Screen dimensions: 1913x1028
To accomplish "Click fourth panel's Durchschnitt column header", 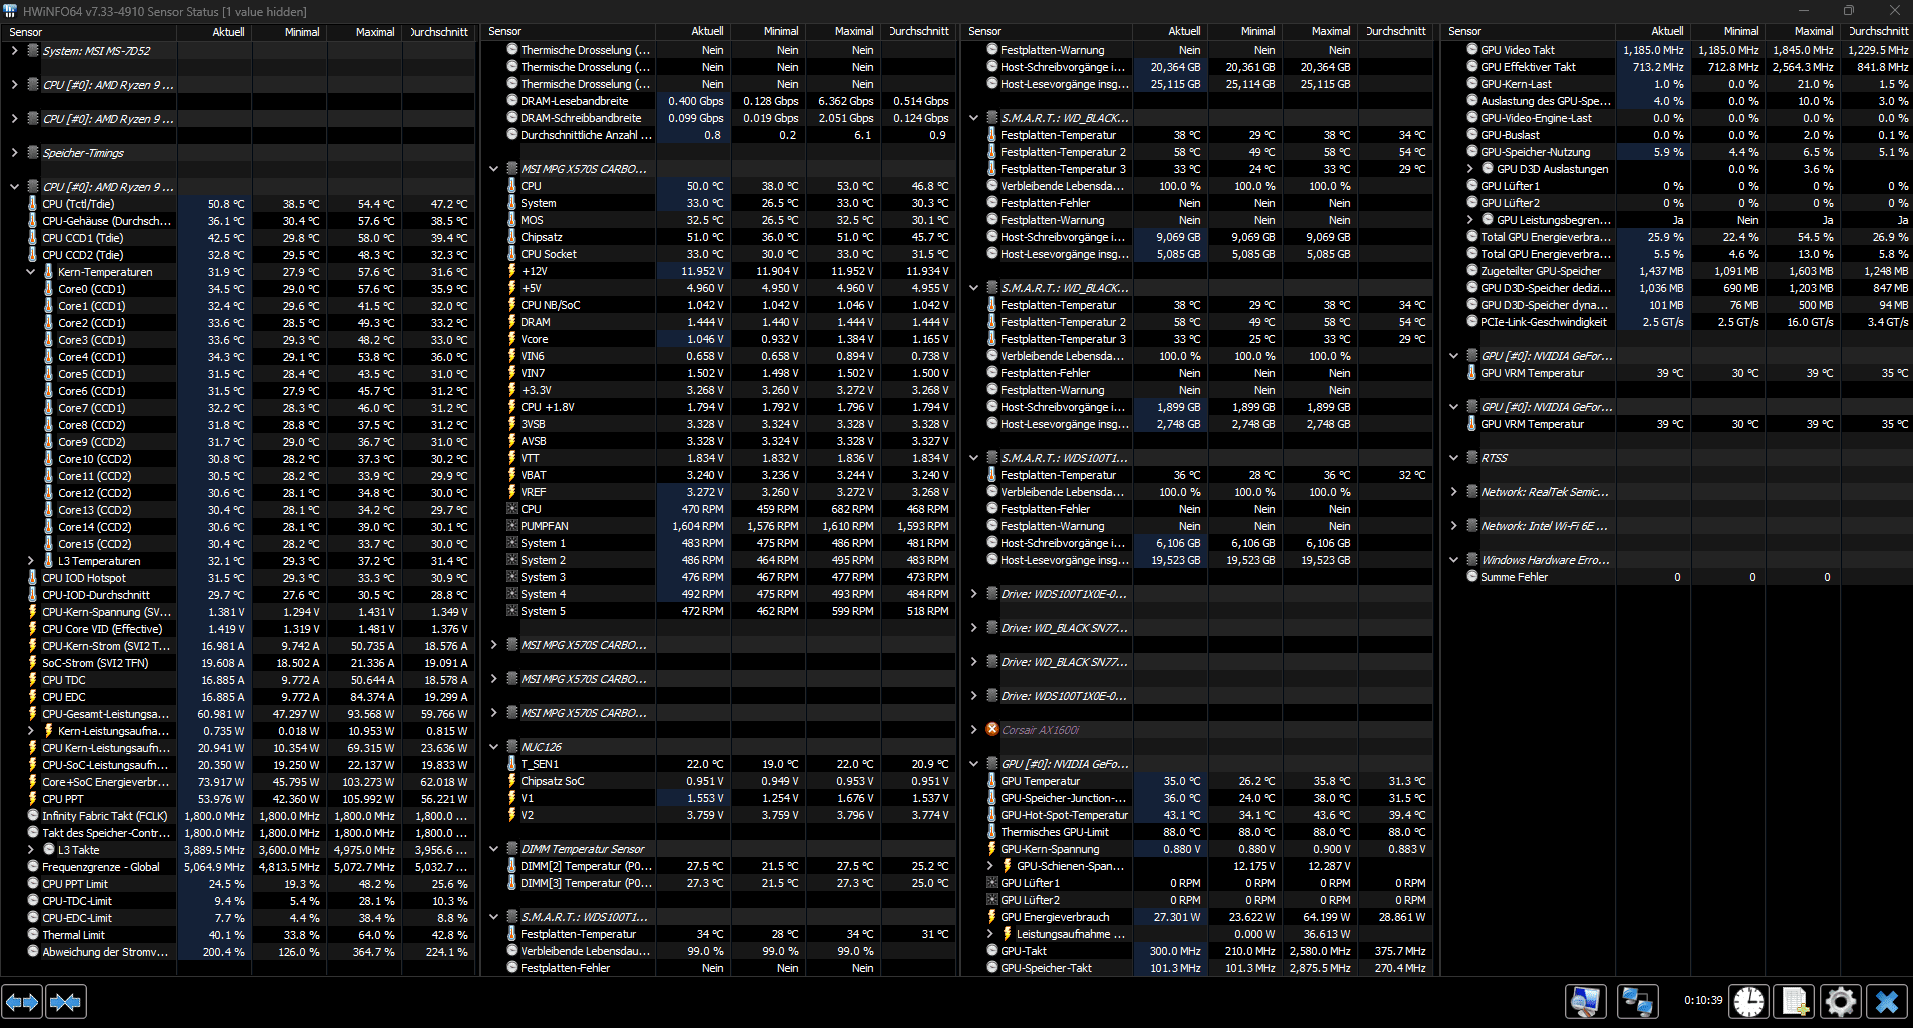I will (1876, 32).
